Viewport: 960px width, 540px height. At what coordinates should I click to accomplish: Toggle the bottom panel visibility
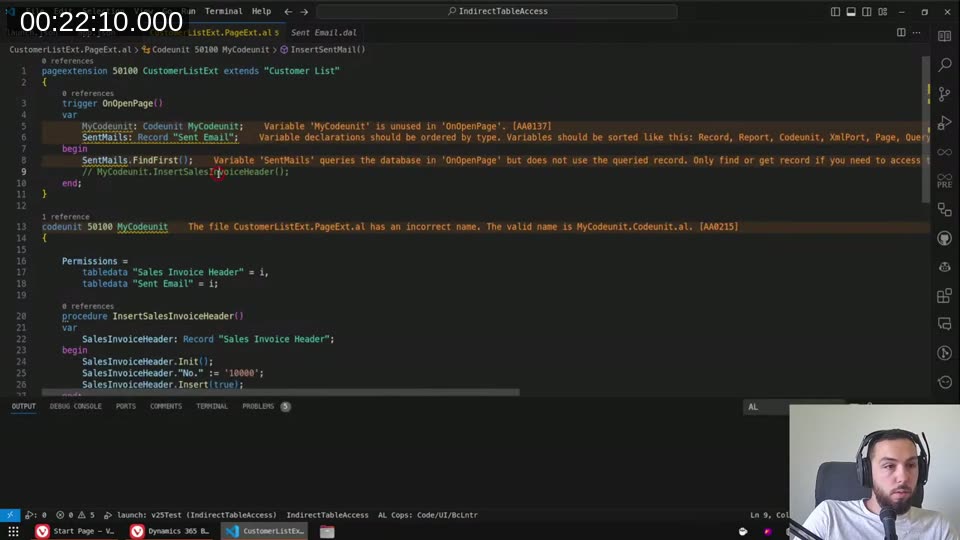tap(851, 12)
